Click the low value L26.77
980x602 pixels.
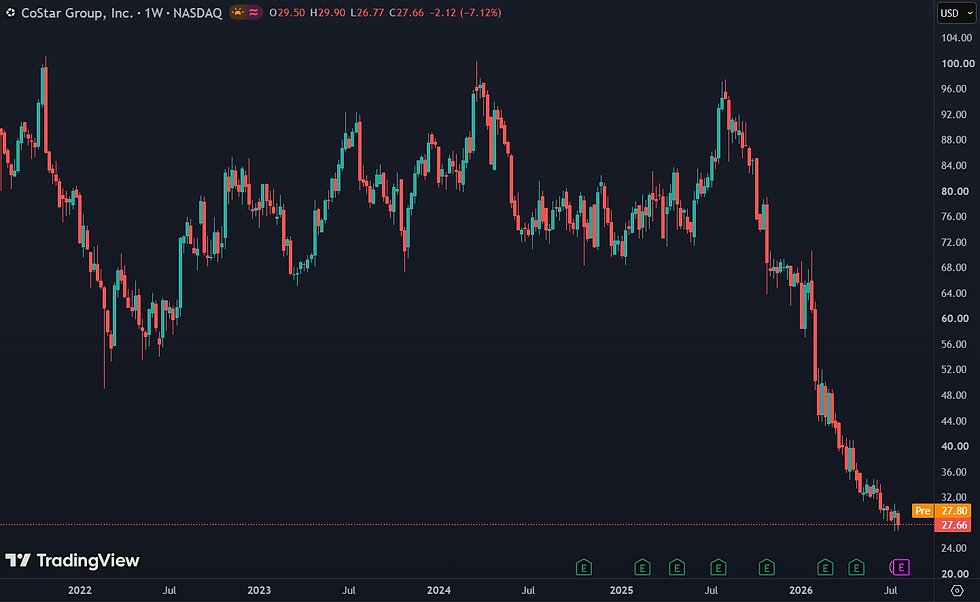pos(367,13)
